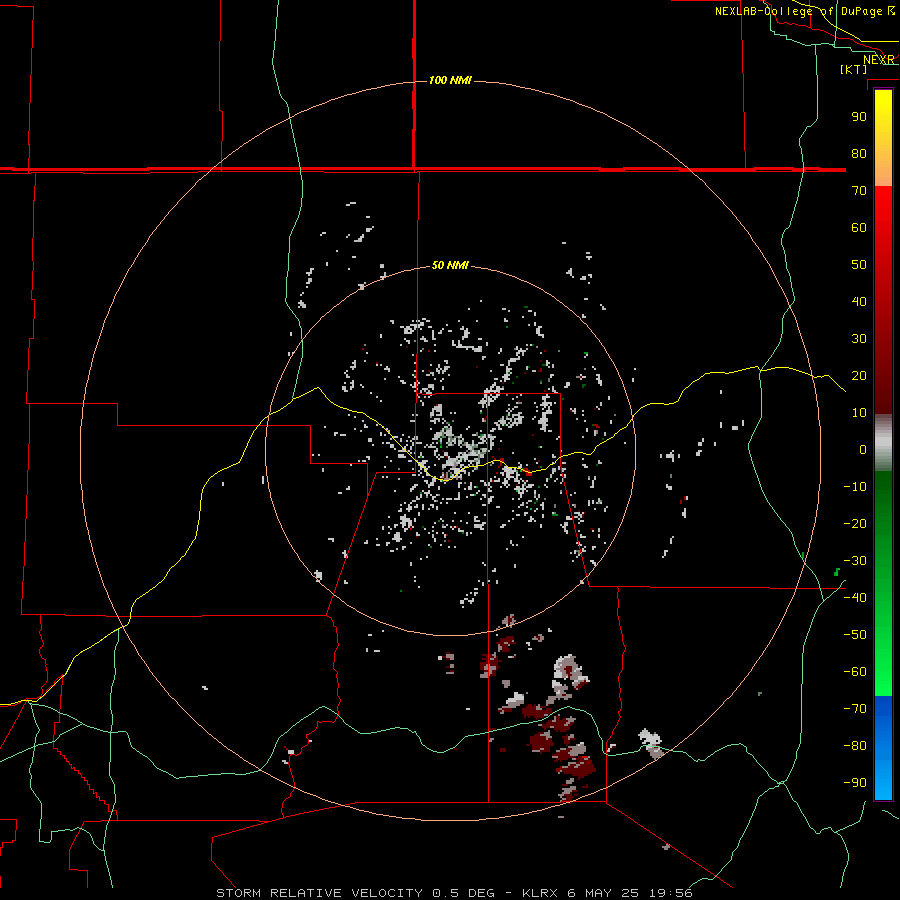The height and width of the screenshot is (900, 900).
Task: Click the 10 value on the velocity scale
Action: coord(859,413)
